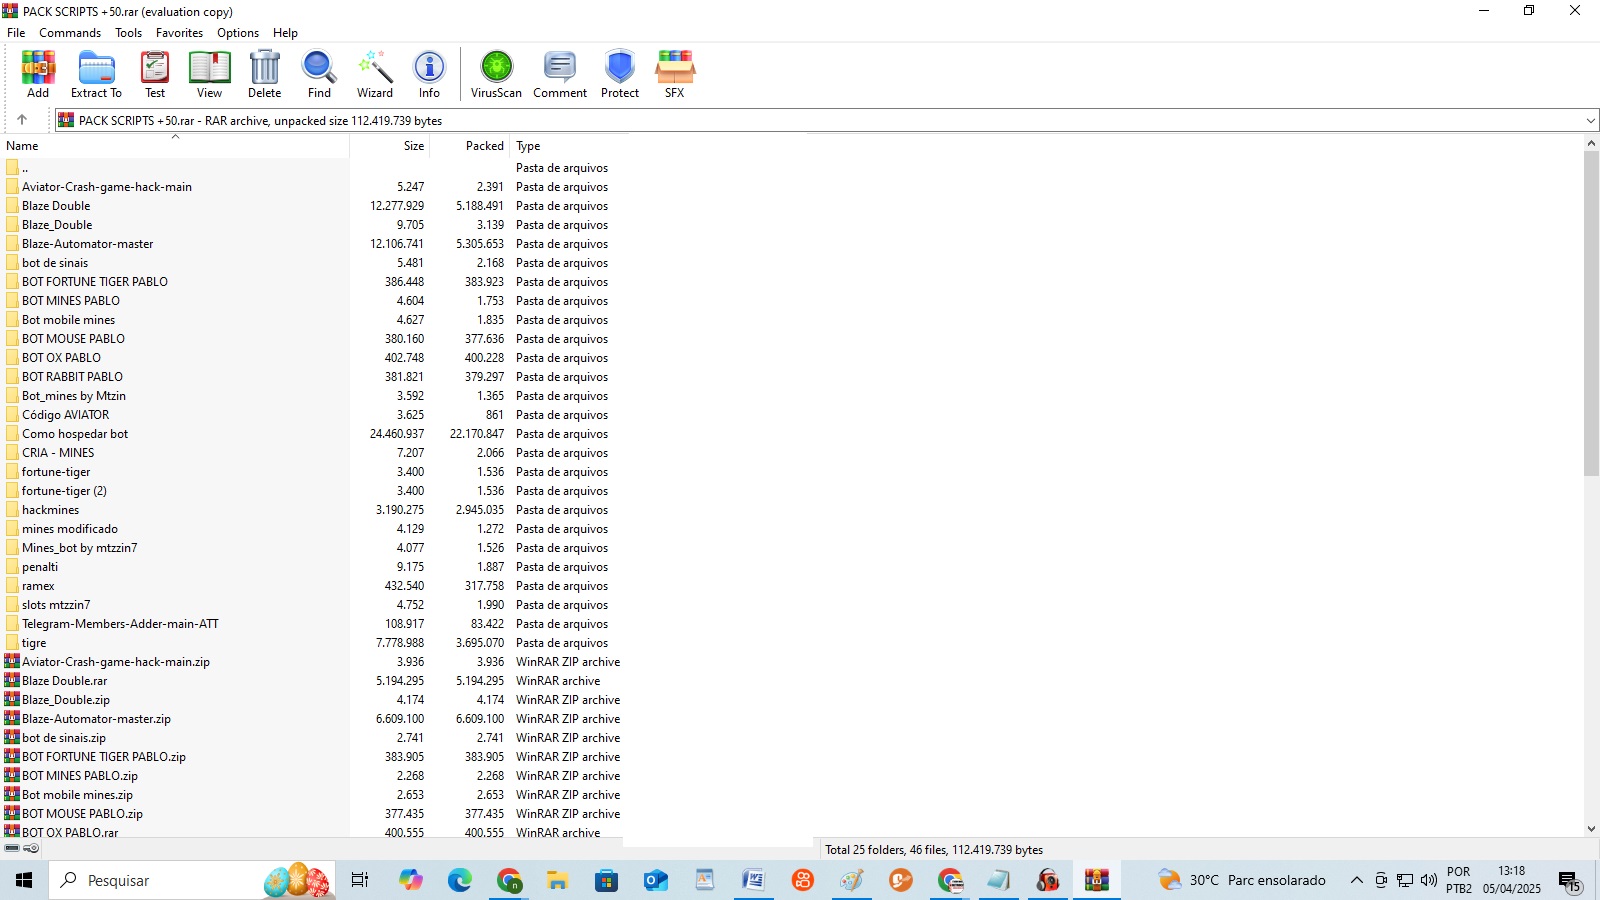Click the Add toolbar icon
Image resolution: width=1600 pixels, height=900 pixels.
pos(38,75)
